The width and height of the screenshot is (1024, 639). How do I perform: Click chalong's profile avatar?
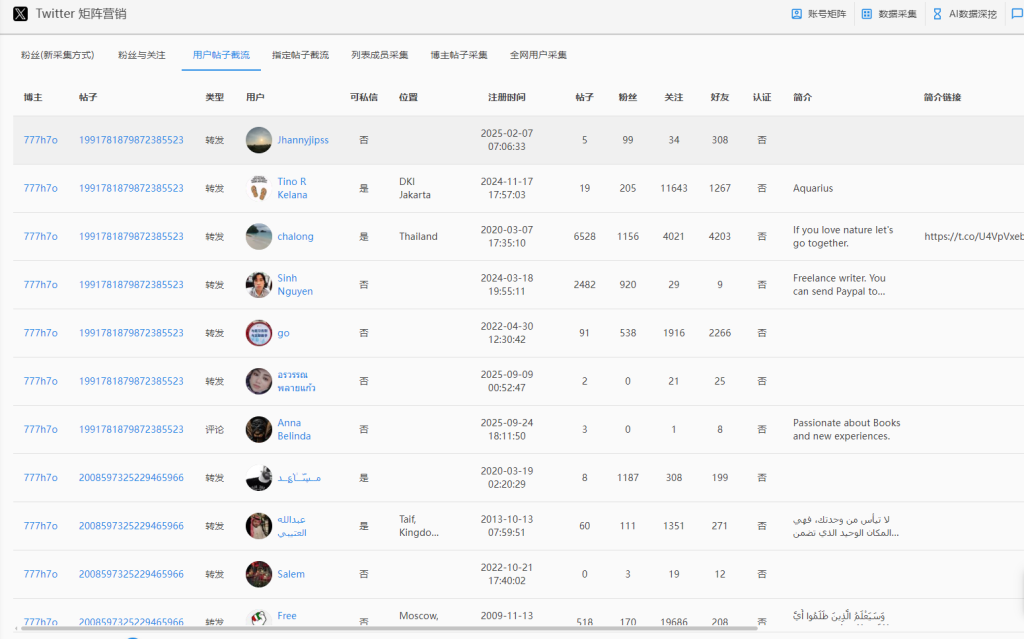[259, 237]
